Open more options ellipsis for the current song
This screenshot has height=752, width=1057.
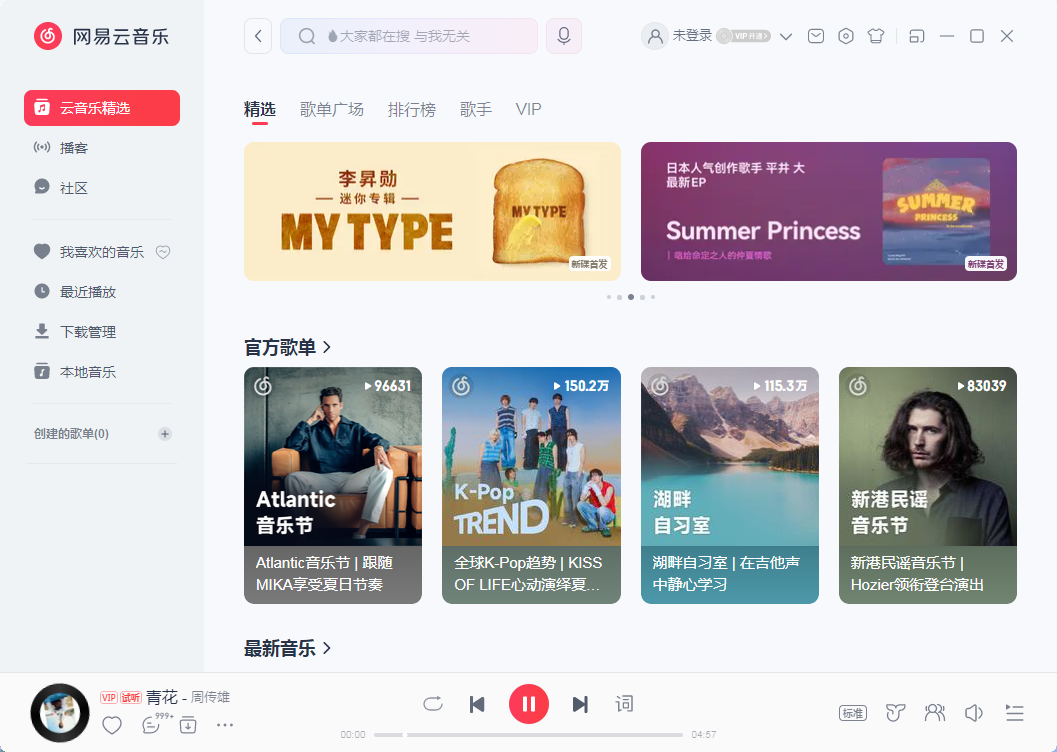224,725
